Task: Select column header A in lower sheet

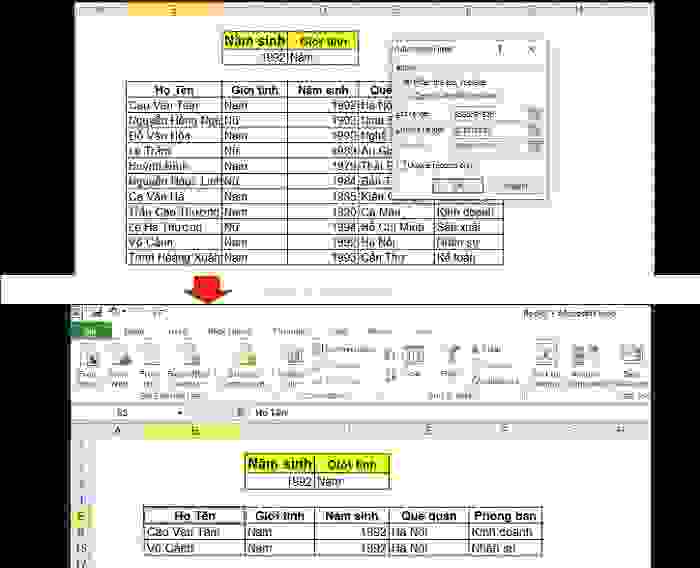Action: [x=117, y=430]
